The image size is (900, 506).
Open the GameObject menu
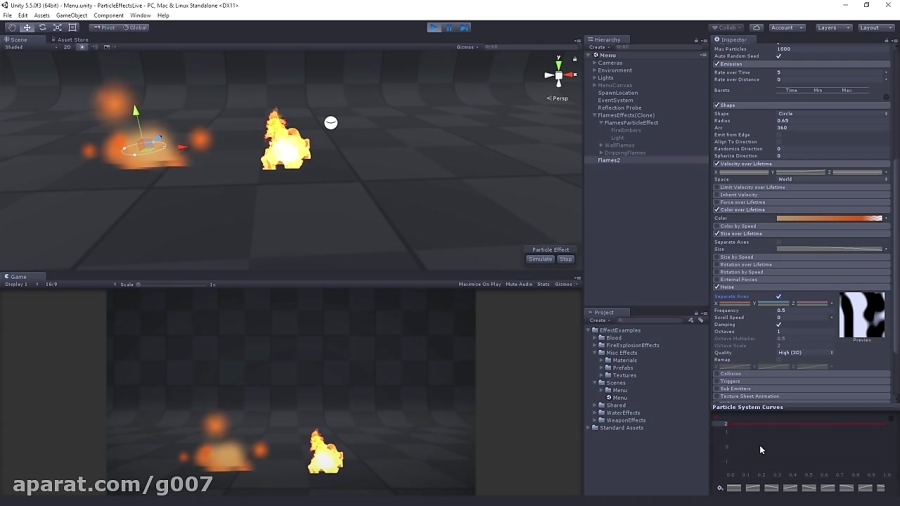click(72, 15)
